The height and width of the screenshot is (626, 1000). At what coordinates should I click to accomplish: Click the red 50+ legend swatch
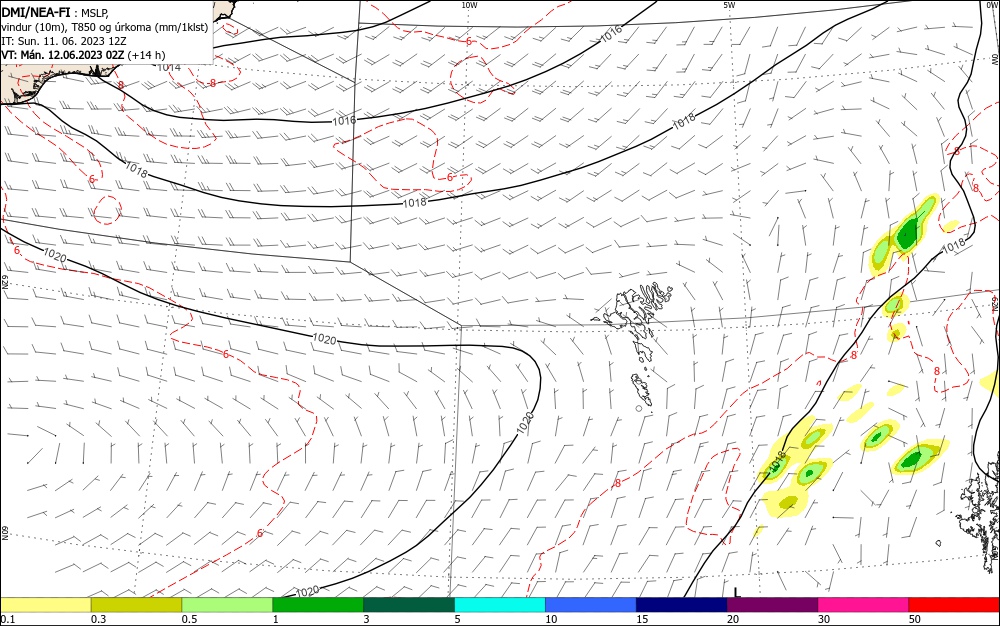(x=954, y=605)
